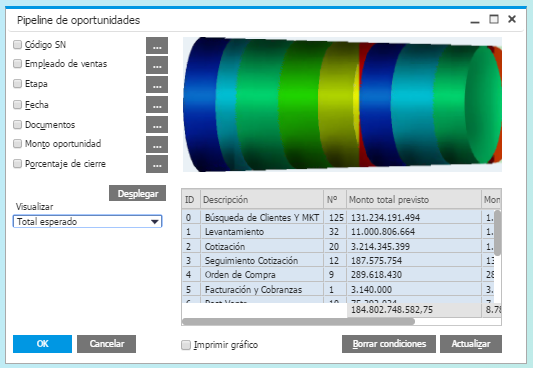Toggle Porcentaje de cierre checkbox
This screenshot has width=533, height=368.
pyautogui.click(x=17, y=163)
